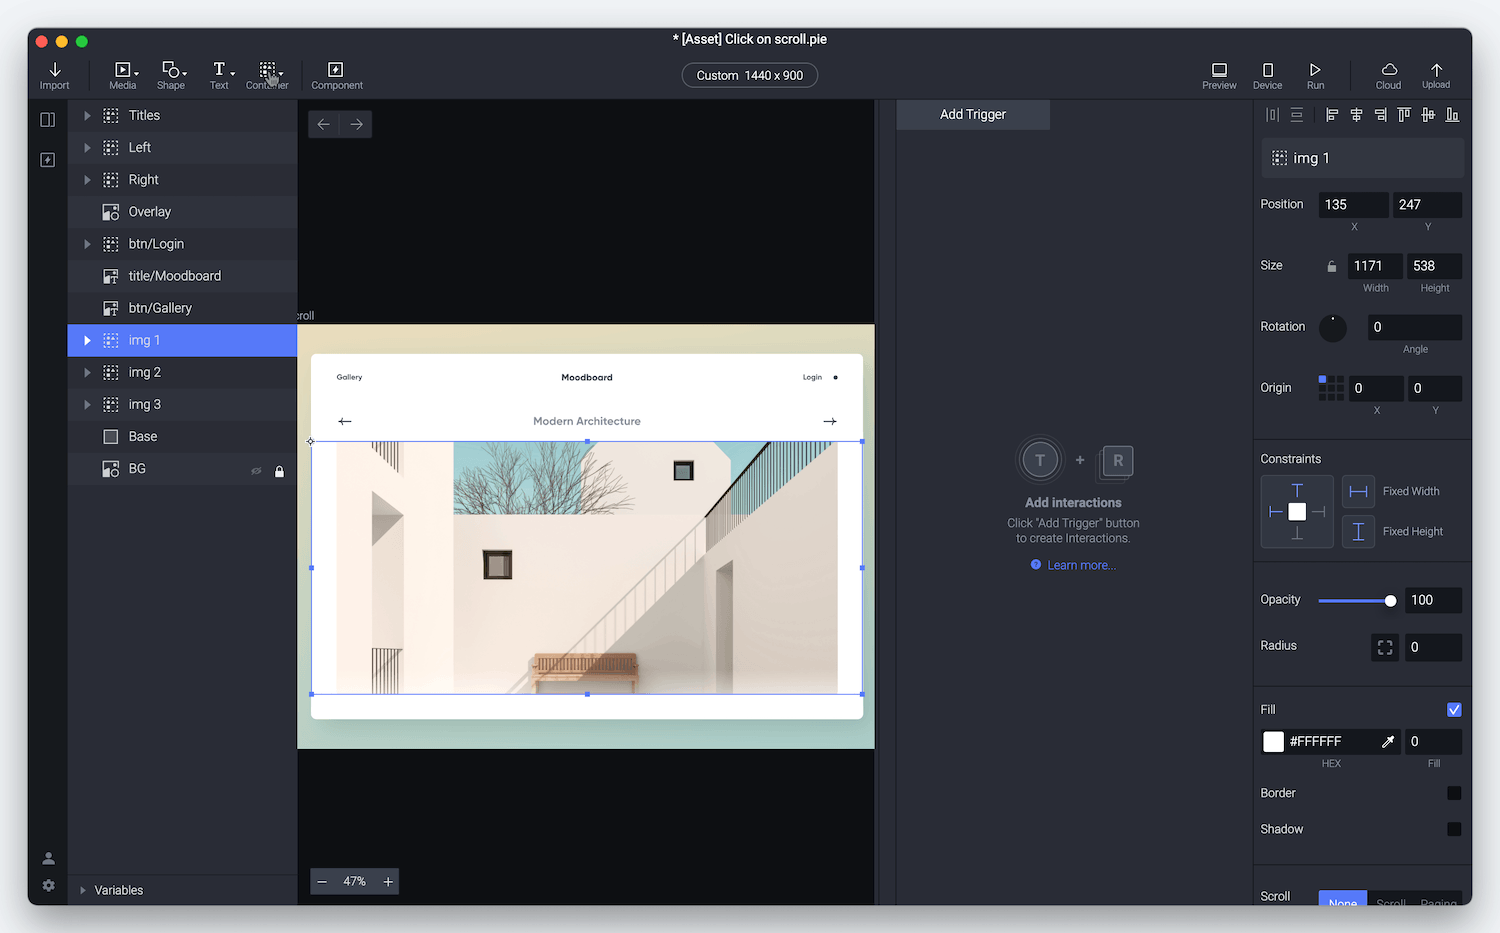1500x933 pixels.
Task: Click the zoom percentage 47% field
Action: [355, 882]
